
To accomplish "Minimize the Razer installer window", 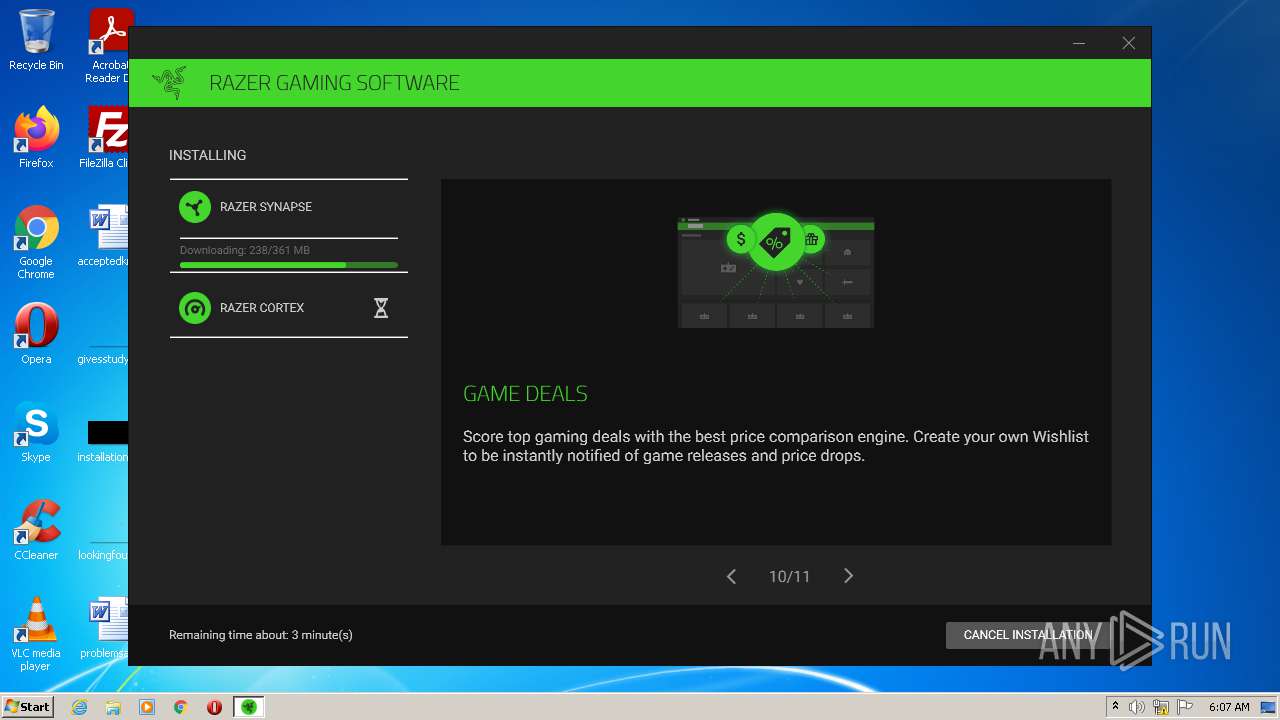I will tap(1079, 43).
